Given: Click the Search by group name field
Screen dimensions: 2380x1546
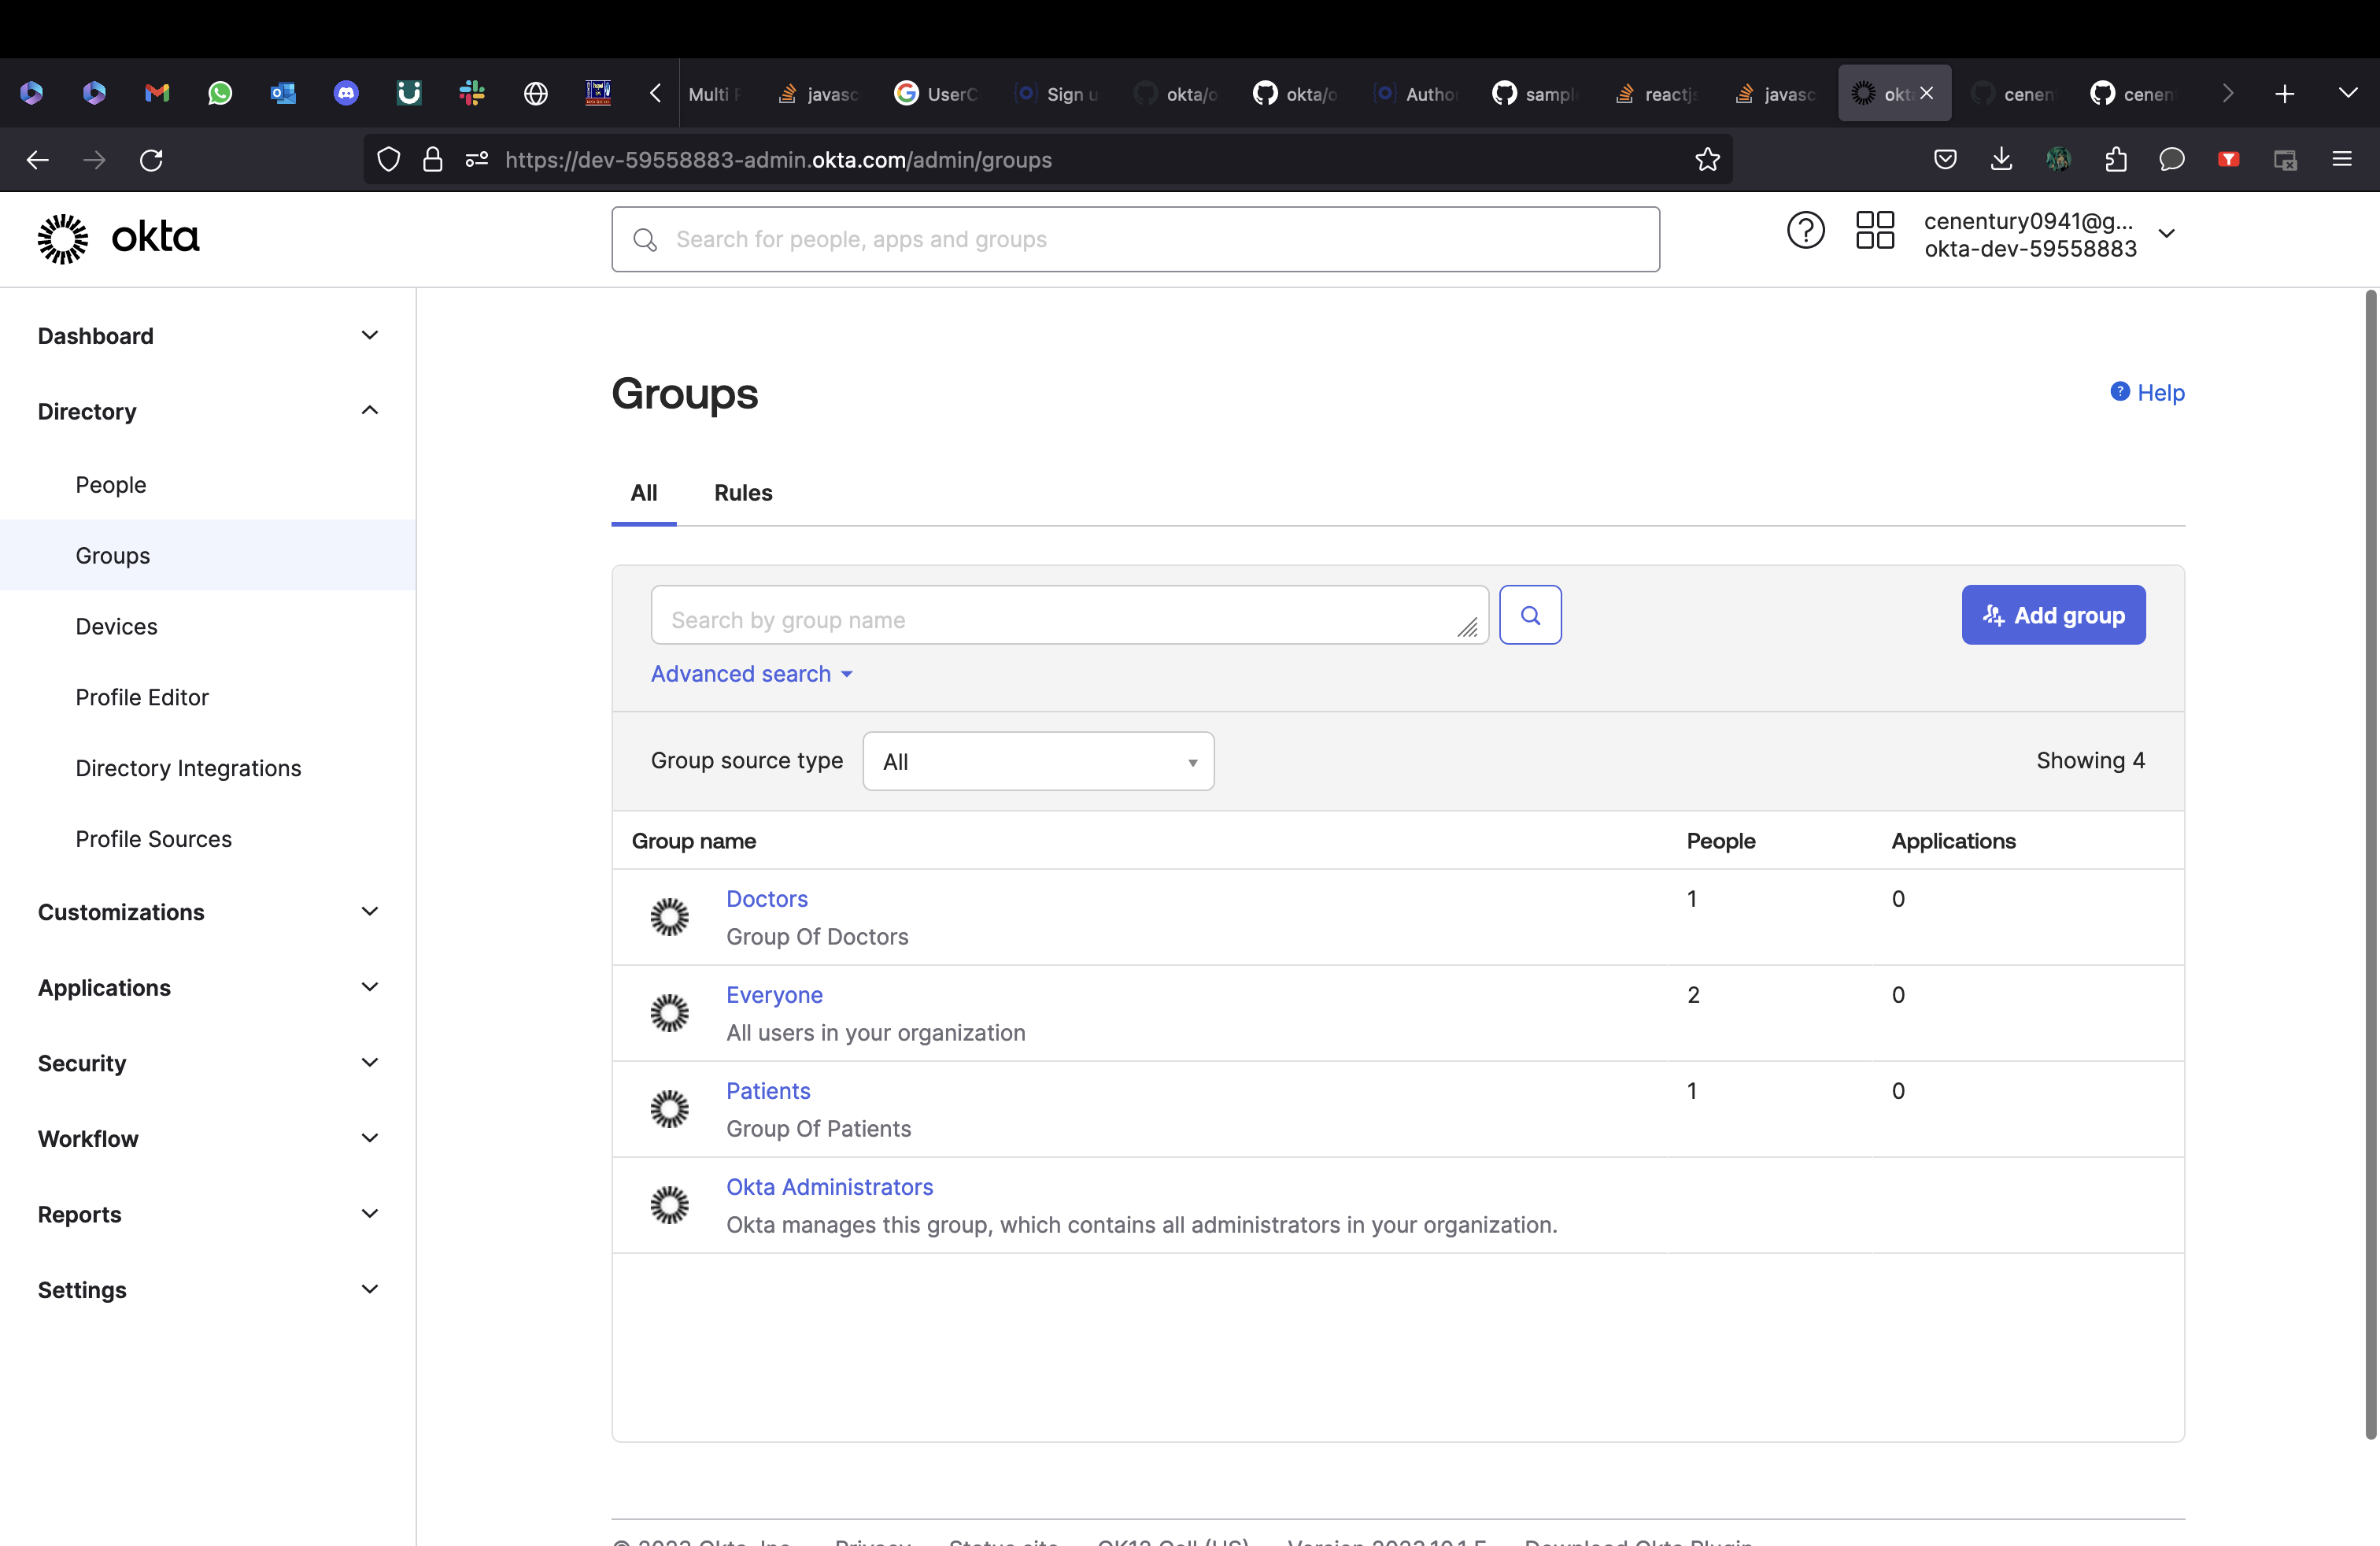Looking at the screenshot, I should point(1060,619).
